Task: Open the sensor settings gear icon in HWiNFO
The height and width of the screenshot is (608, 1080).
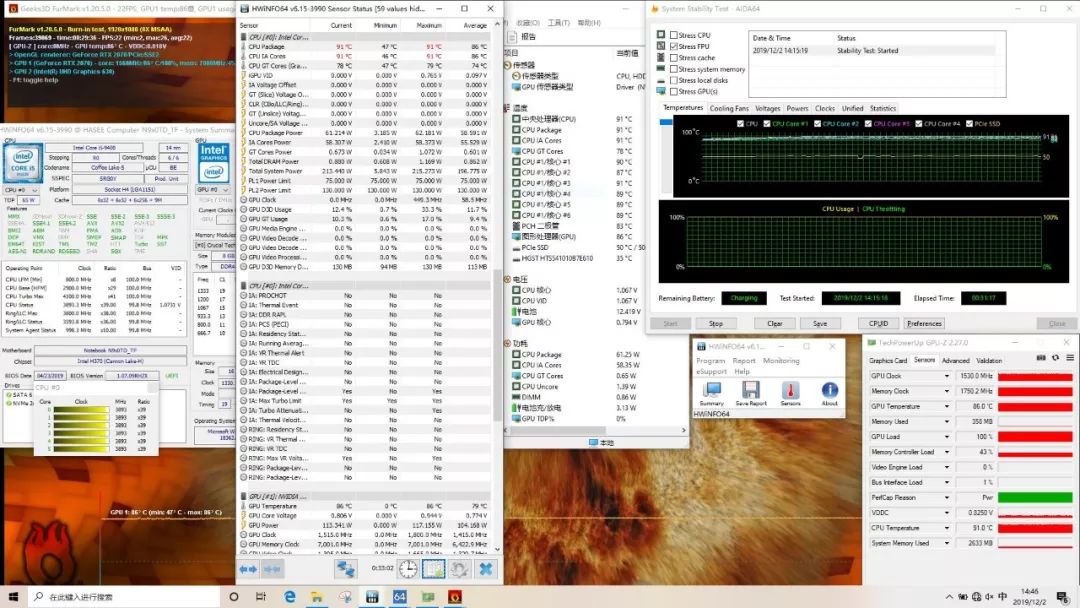Action: pyautogui.click(x=459, y=569)
